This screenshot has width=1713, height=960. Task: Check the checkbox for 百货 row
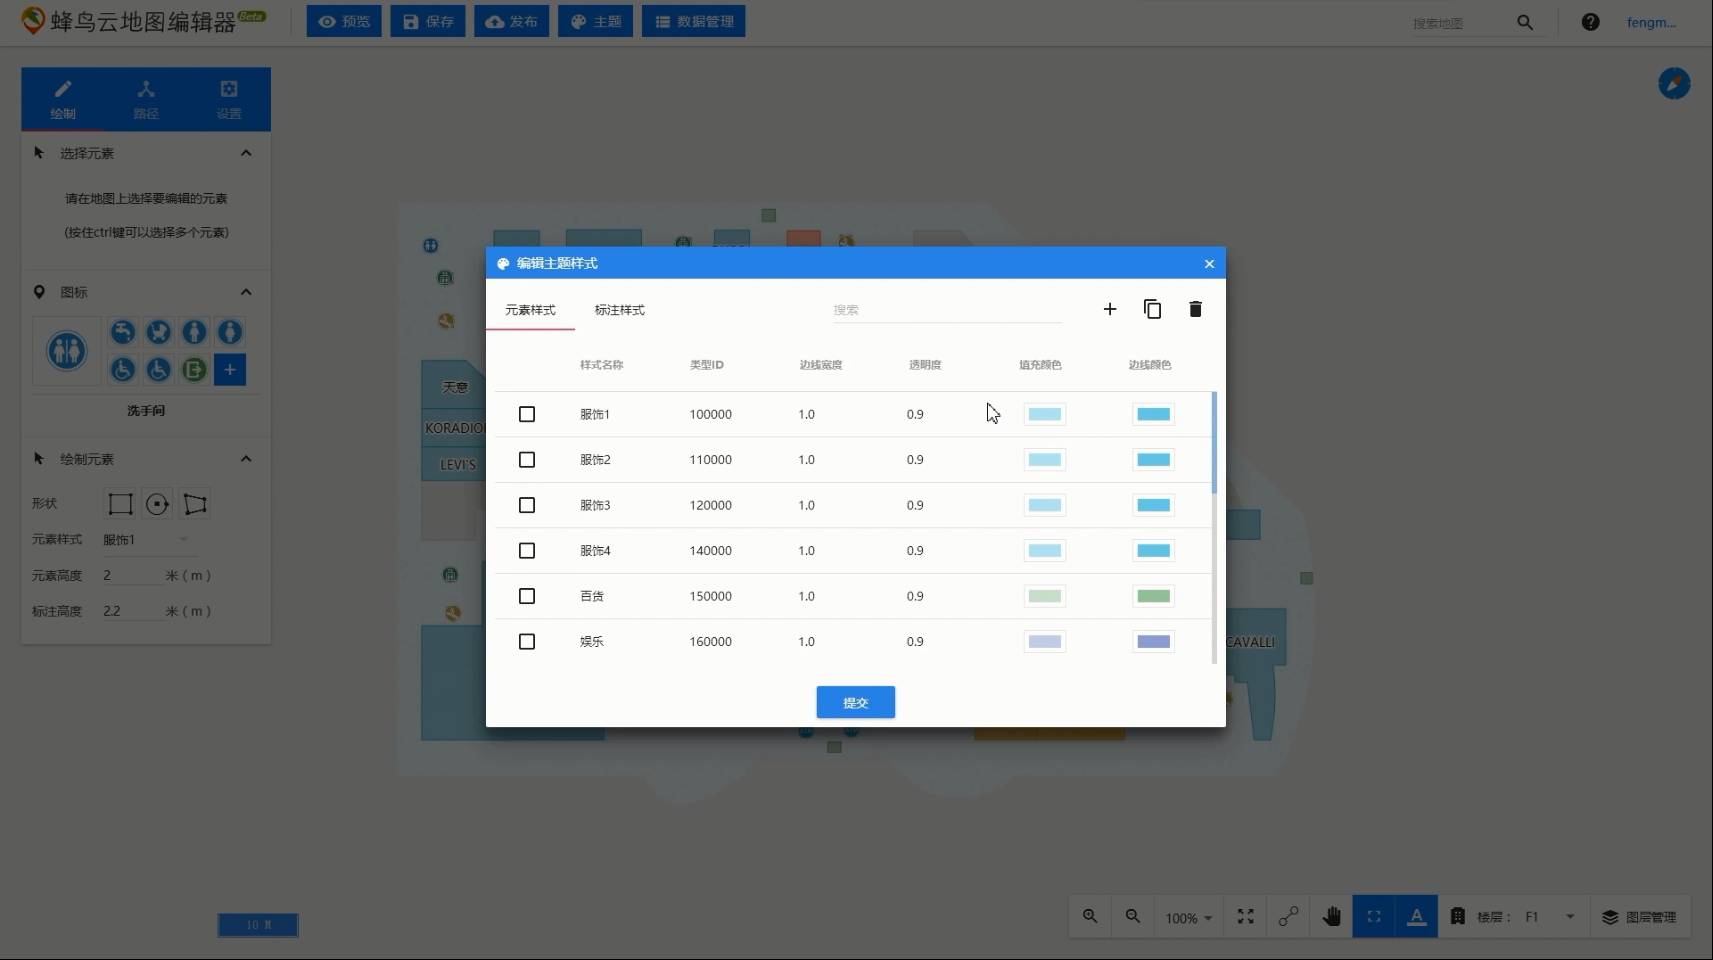527,596
